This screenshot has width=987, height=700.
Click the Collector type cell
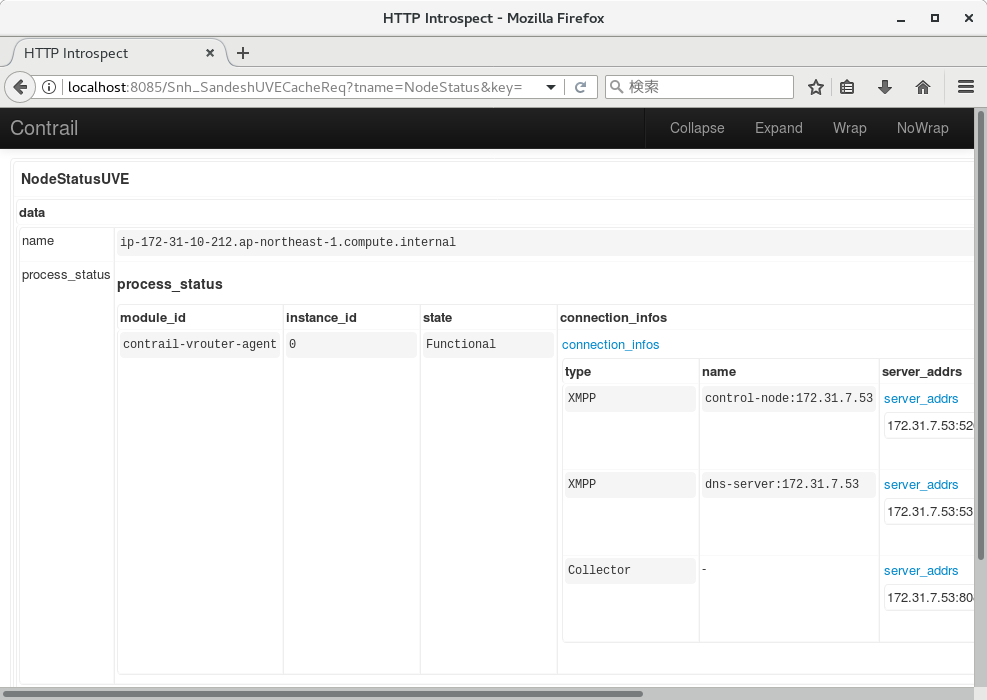630,570
